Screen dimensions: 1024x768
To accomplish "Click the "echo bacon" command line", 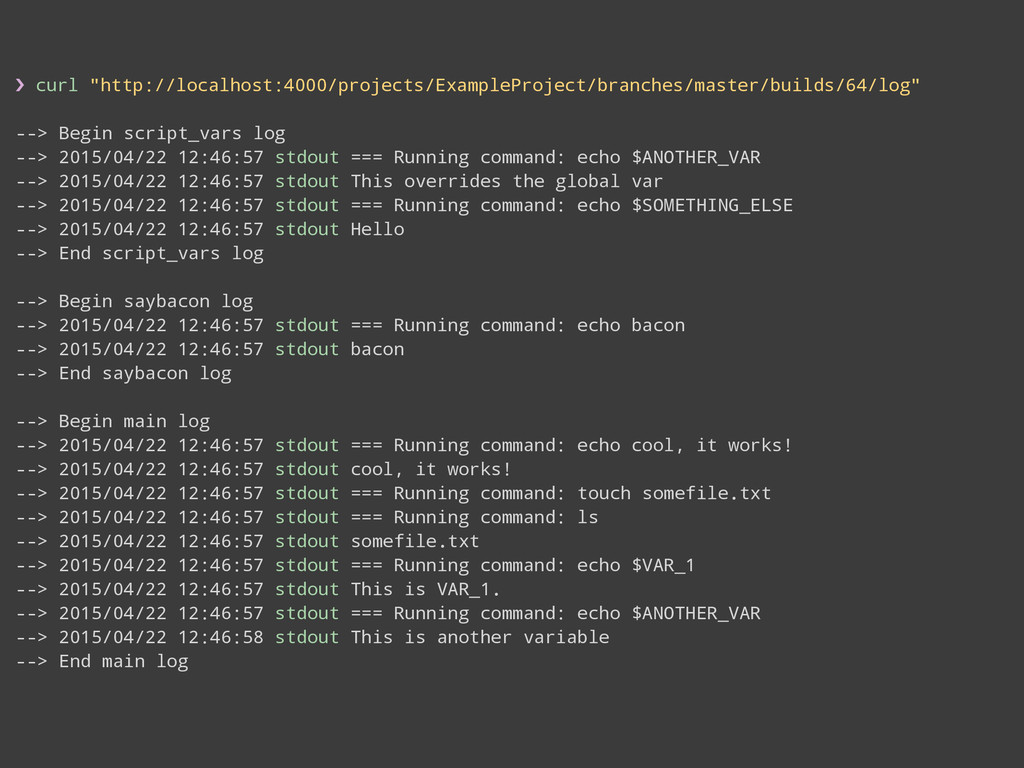I will click(x=631, y=325).
